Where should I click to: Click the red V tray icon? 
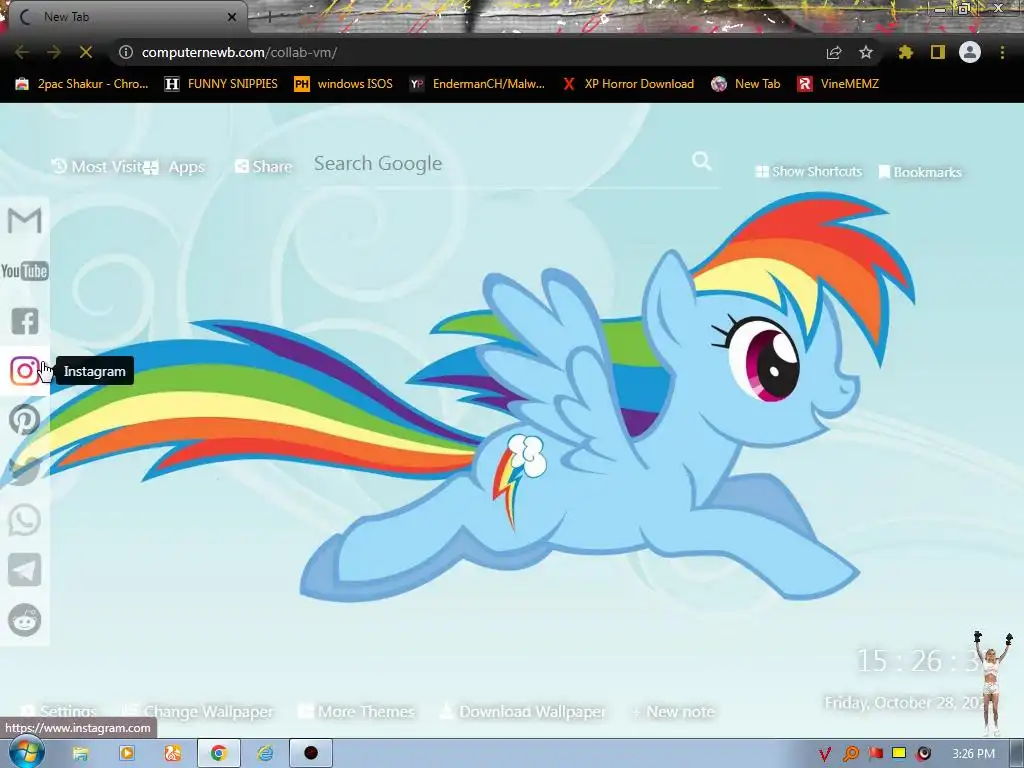click(x=825, y=754)
